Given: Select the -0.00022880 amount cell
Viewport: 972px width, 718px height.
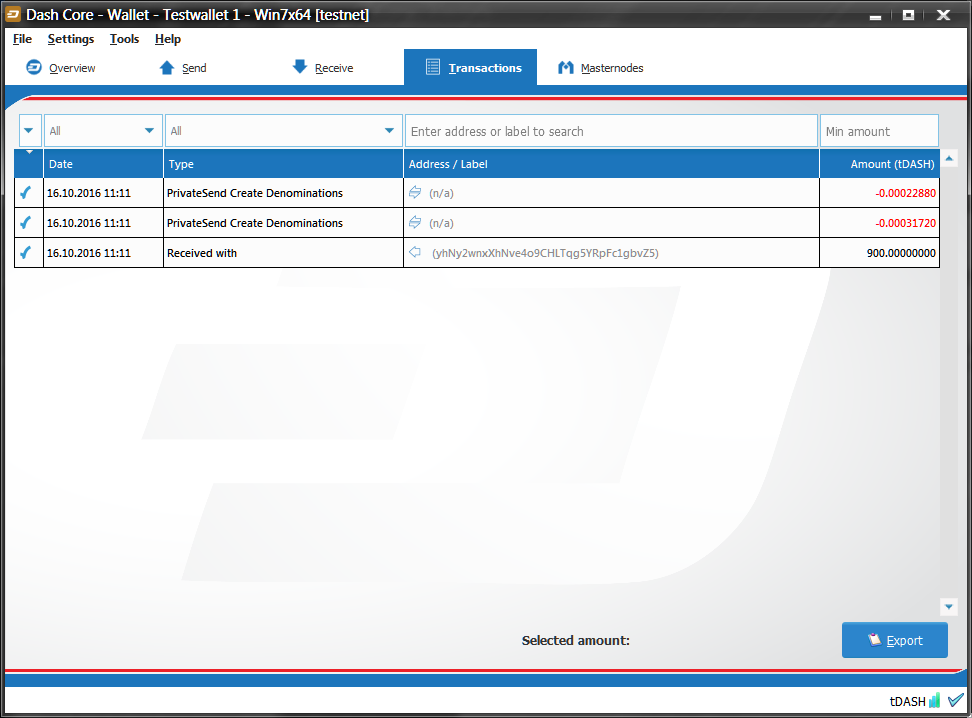Looking at the screenshot, I should (x=880, y=193).
